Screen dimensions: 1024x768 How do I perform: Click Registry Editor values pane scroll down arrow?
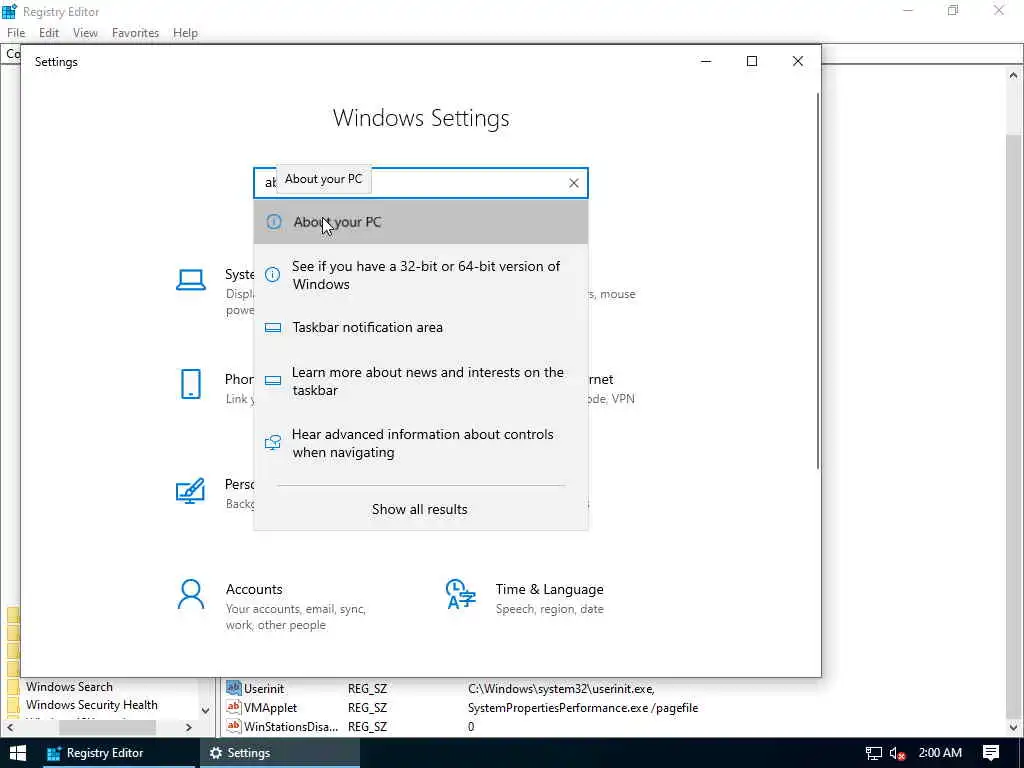pos(1013,727)
